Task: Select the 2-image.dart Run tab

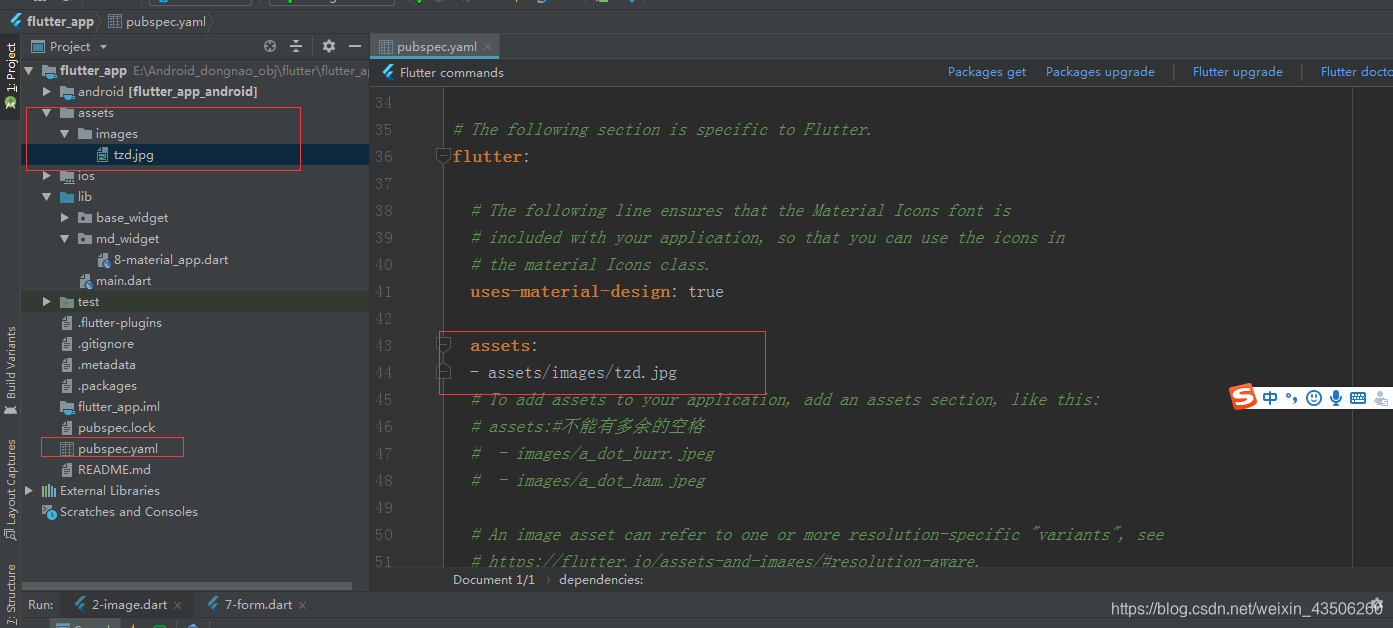Action: (129, 605)
